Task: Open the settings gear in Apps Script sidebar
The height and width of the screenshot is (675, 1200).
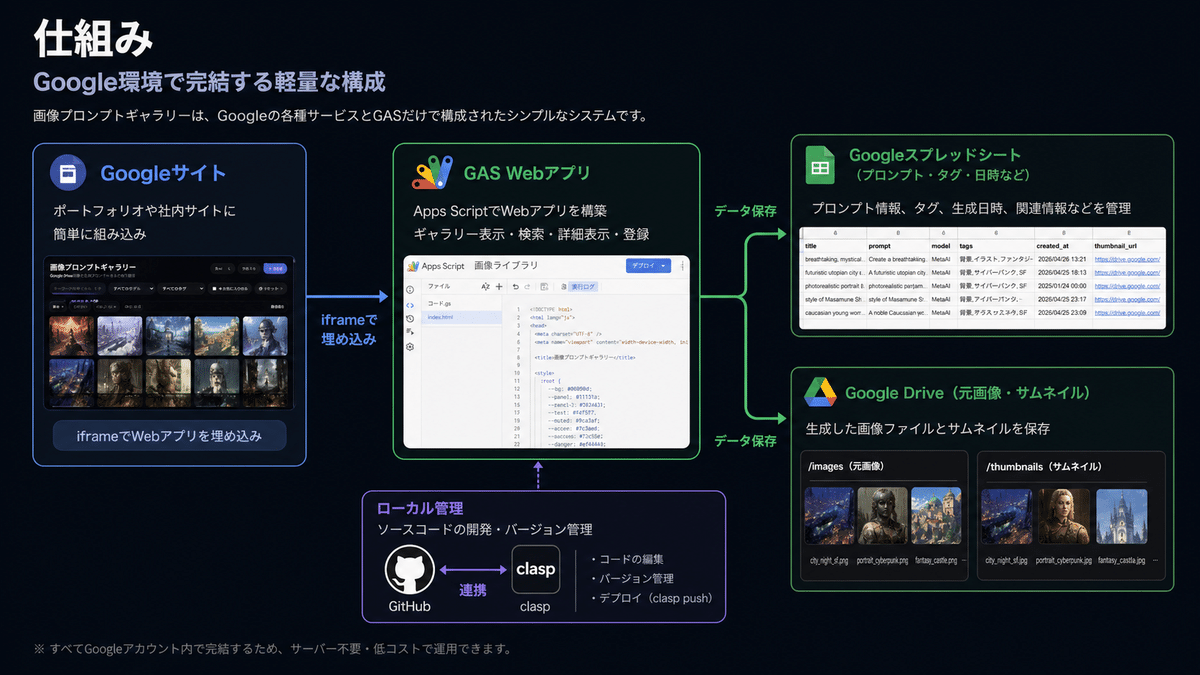Action: click(410, 346)
